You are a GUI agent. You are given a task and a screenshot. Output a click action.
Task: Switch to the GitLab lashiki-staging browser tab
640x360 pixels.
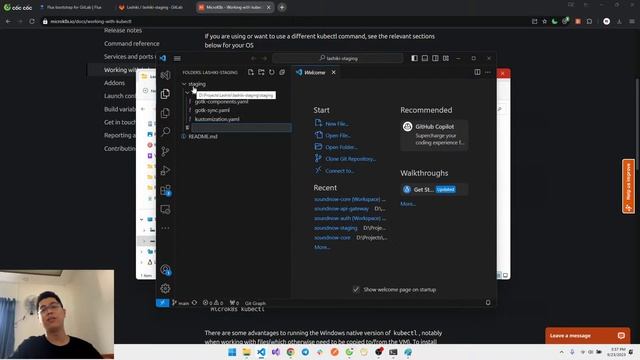click(x=154, y=7)
